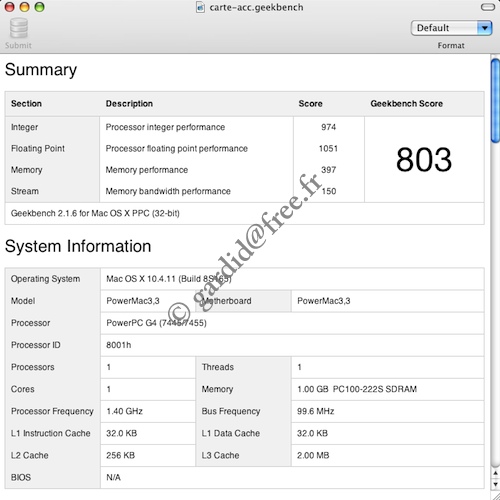Click the carte-acc.geekbench window title
The image size is (500, 500).
pyautogui.click(x=256, y=7)
